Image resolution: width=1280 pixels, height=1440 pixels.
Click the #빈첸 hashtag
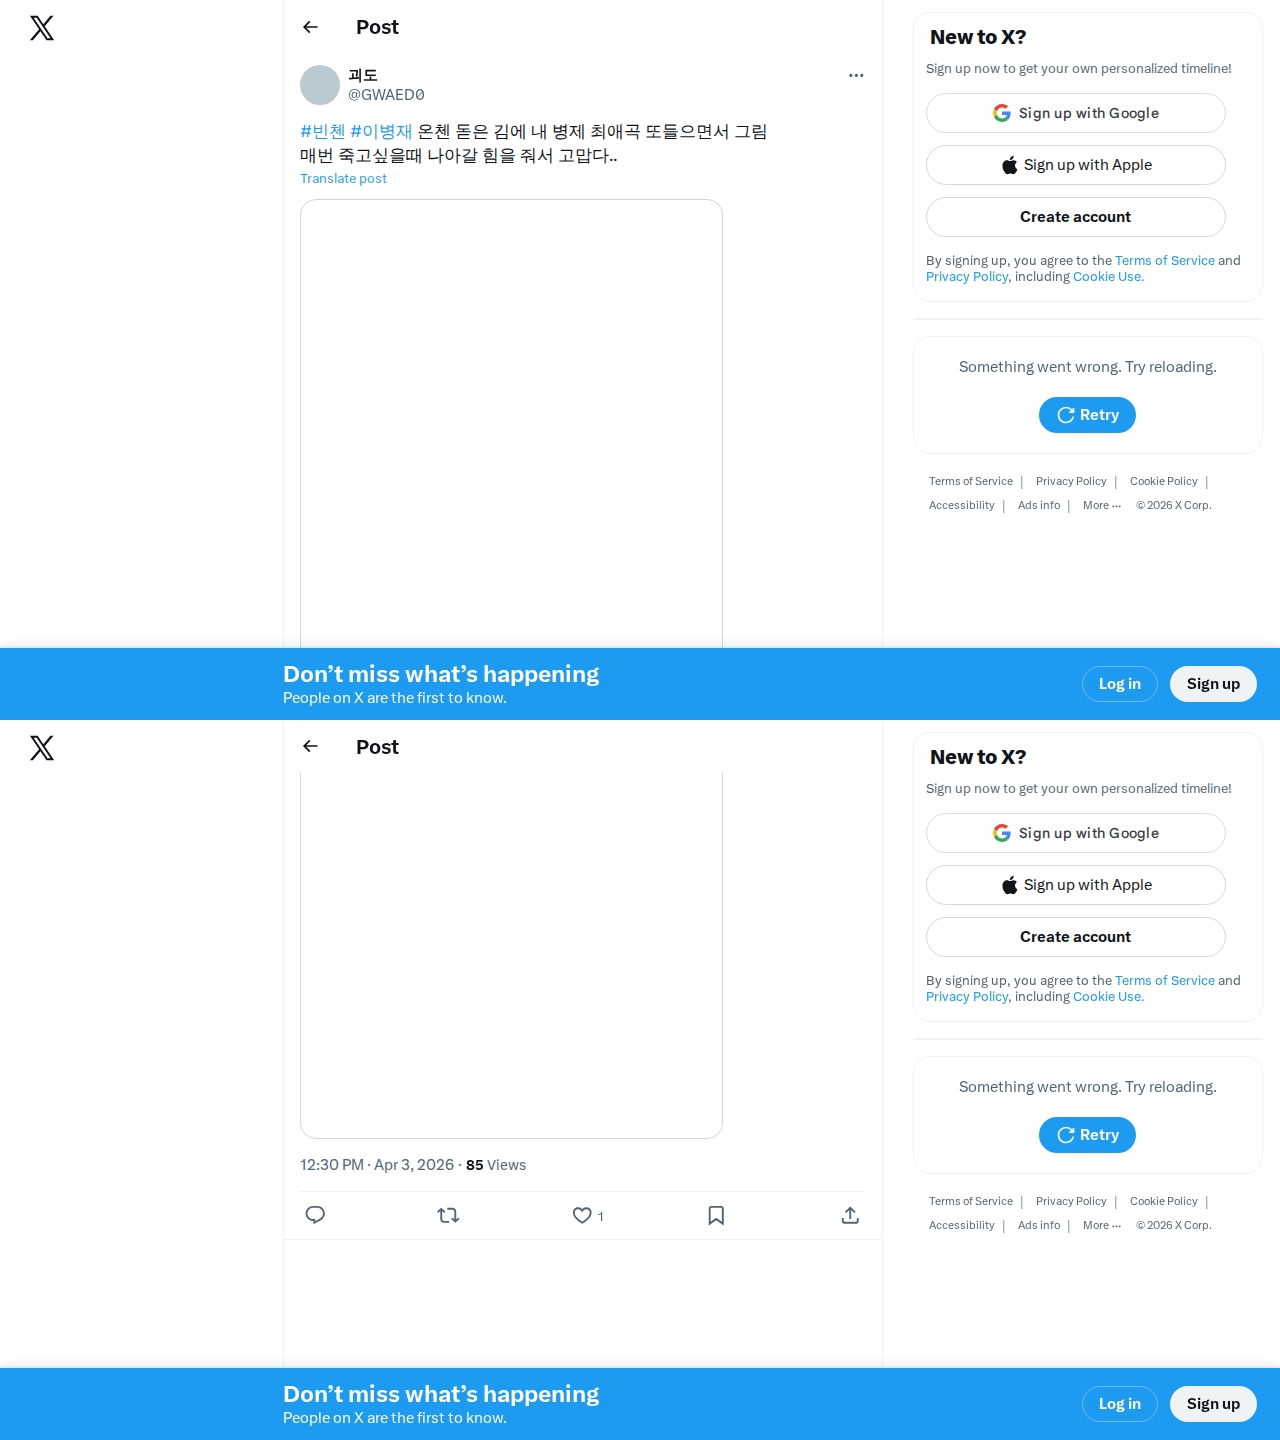click(x=323, y=131)
